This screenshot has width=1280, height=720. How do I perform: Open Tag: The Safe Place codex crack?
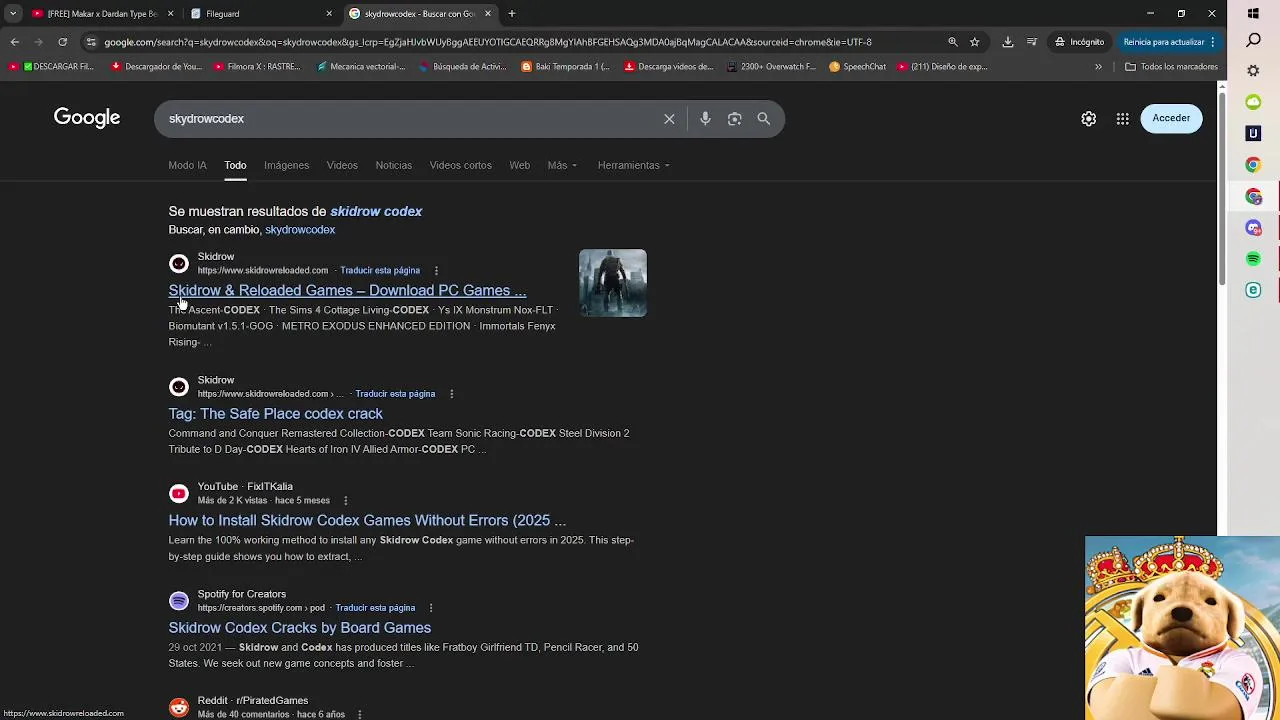tap(275, 414)
